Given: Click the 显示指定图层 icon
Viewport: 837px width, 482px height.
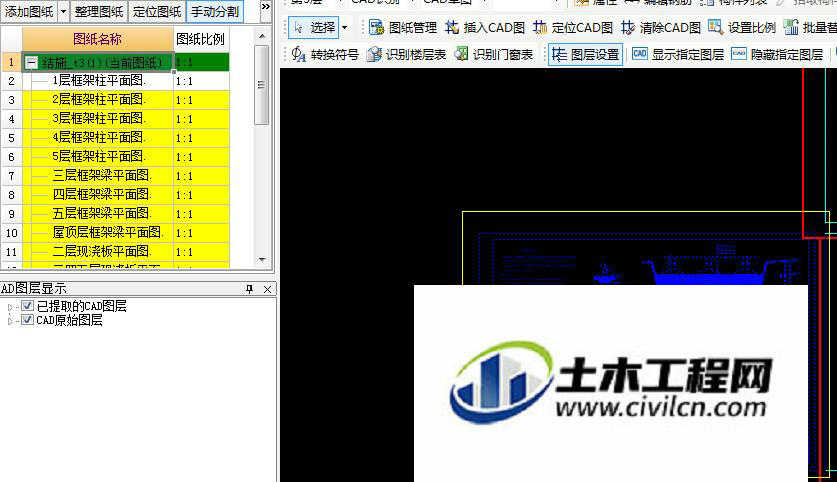Looking at the screenshot, I should [639, 54].
